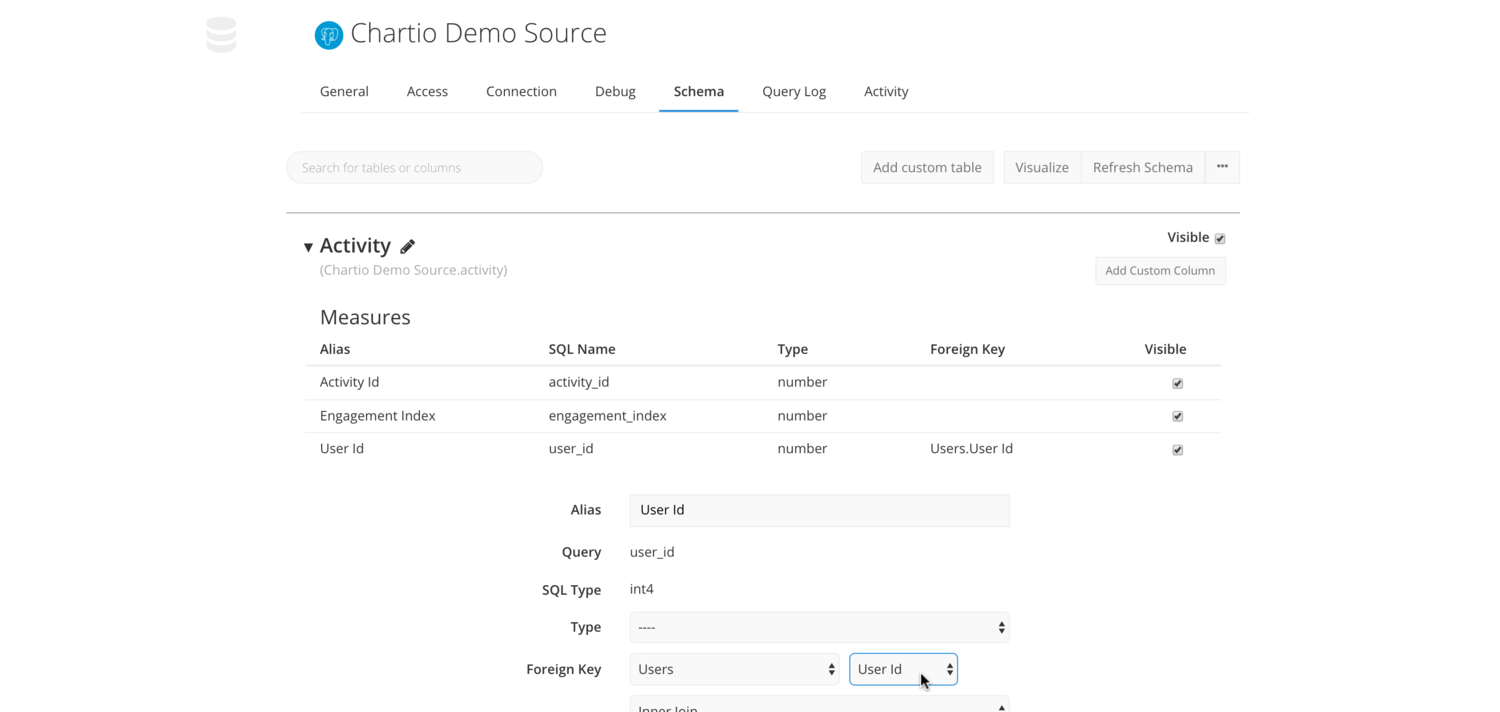The image size is (1500, 712).
Task: Switch to the General tab
Action: [x=344, y=91]
